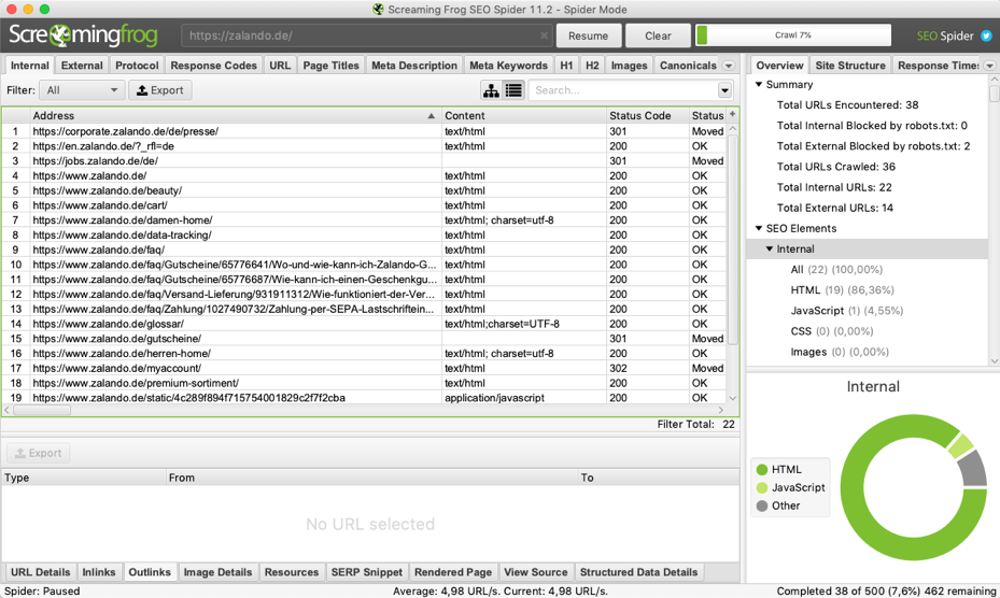Open the External tab
The width and height of the screenshot is (1000, 598).
coord(82,66)
